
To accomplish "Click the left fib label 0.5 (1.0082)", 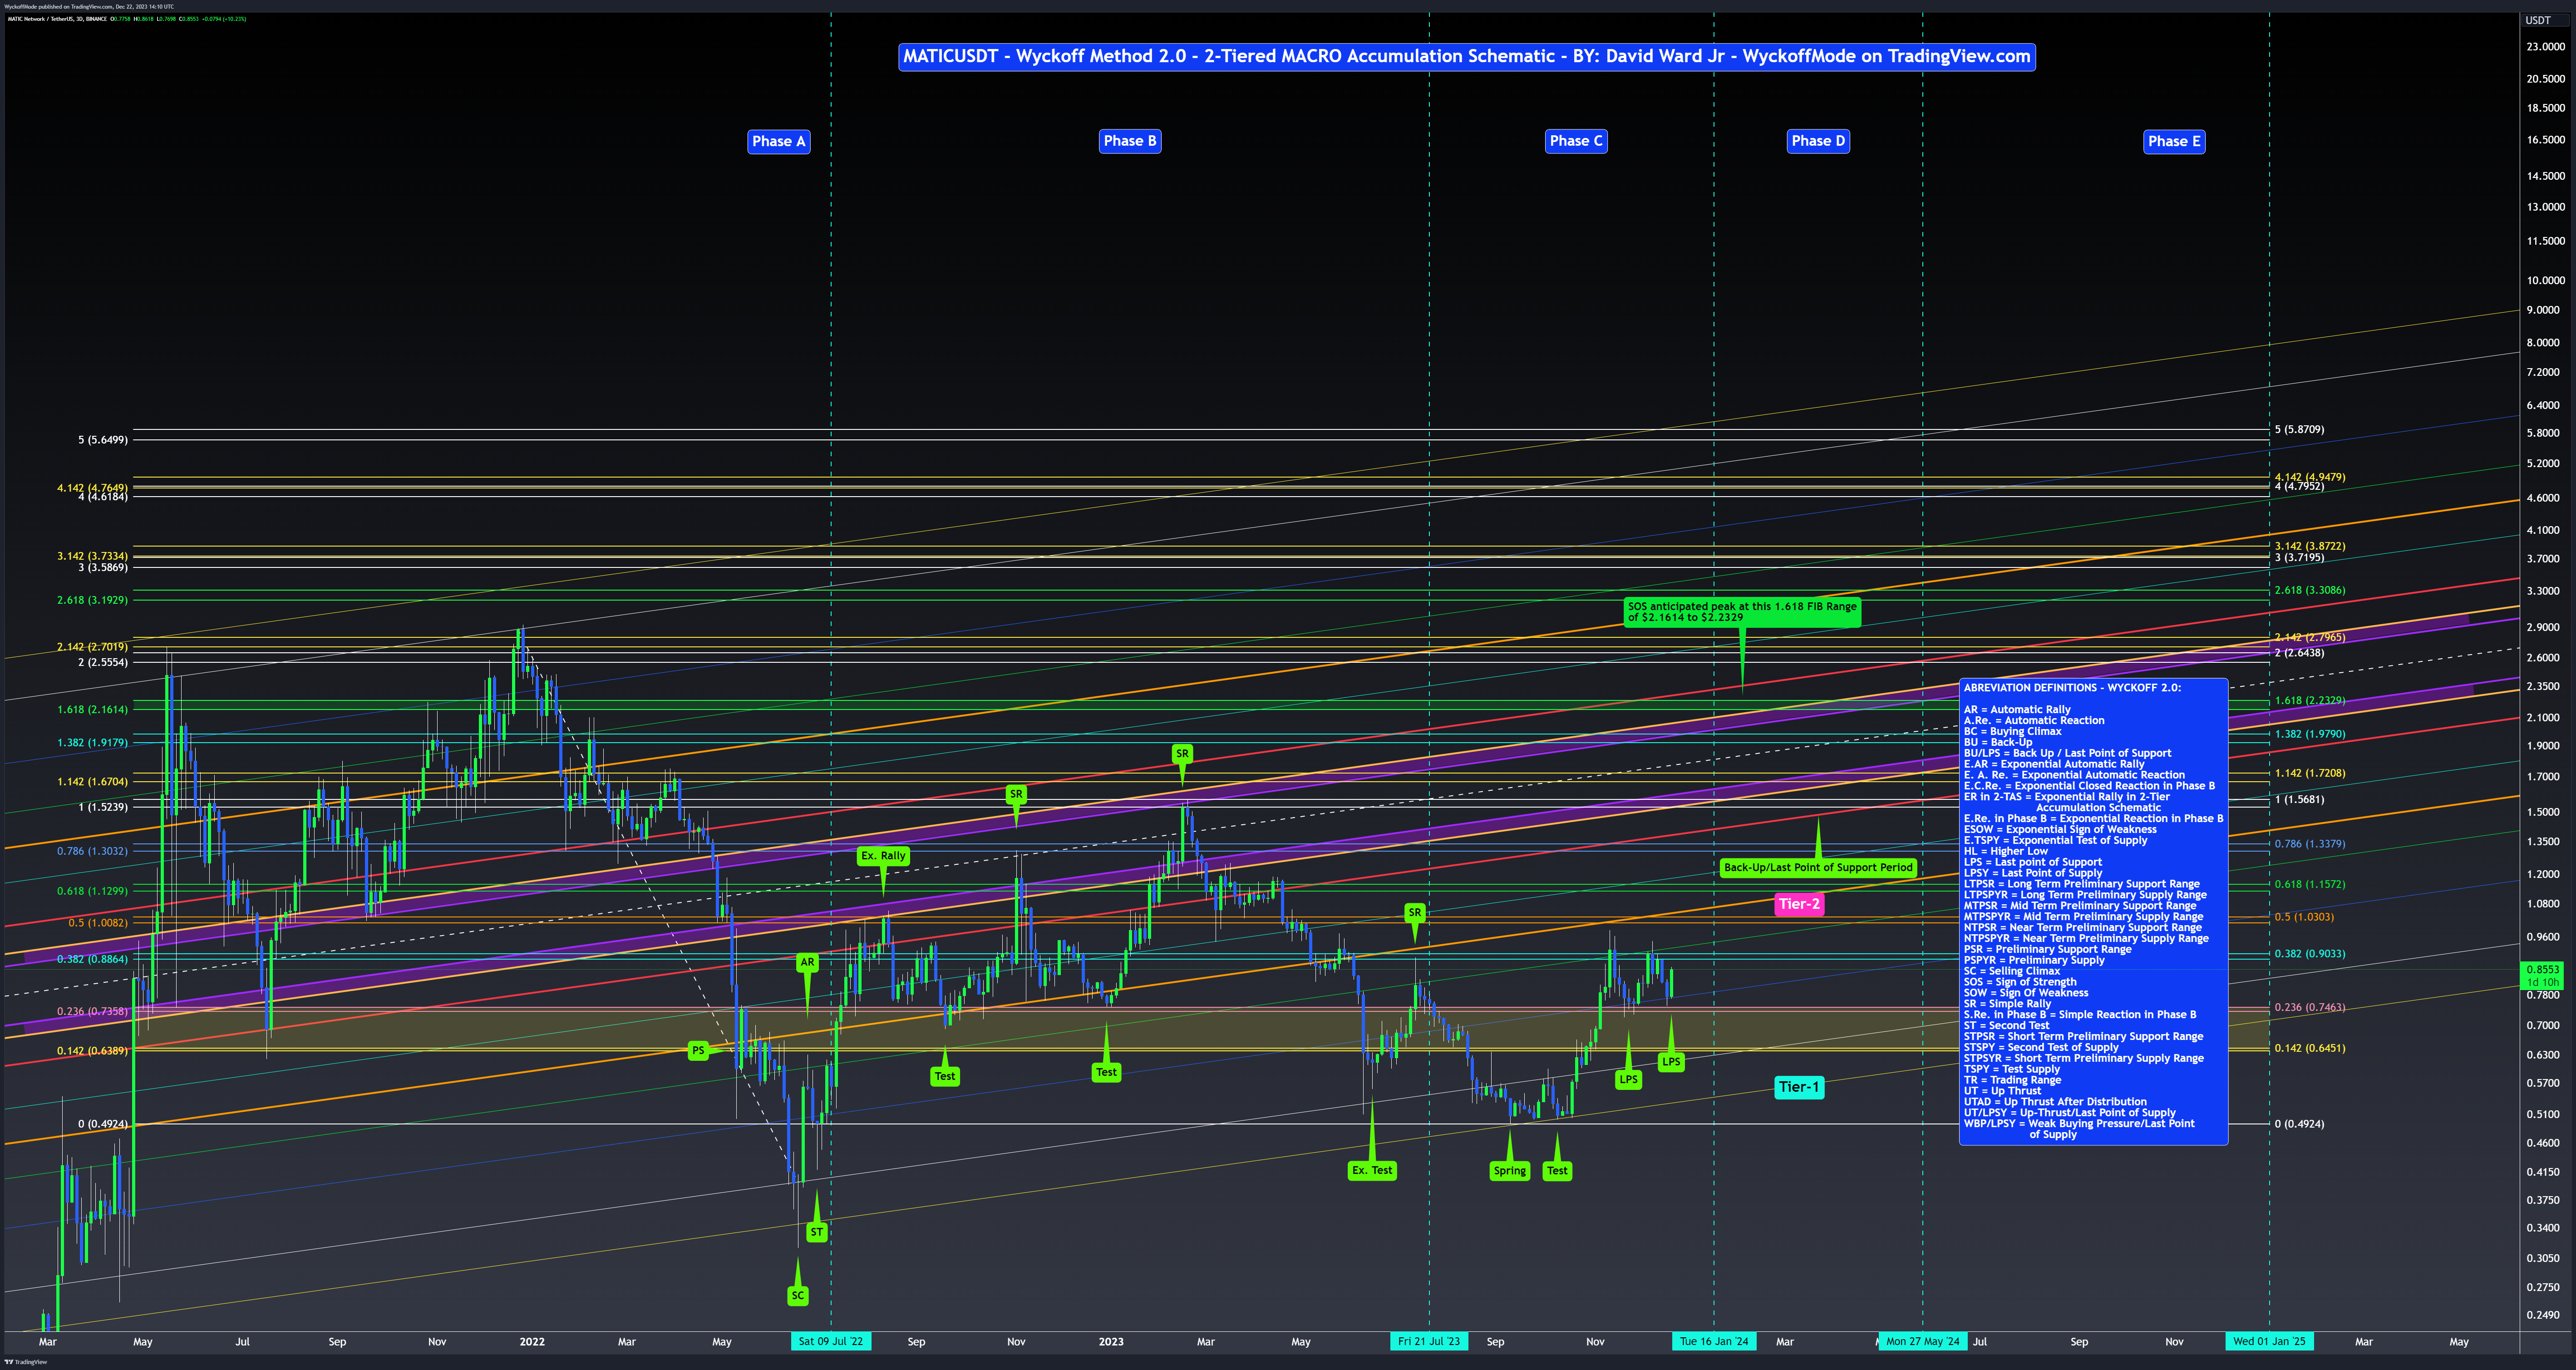I will [x=98, y=923].
